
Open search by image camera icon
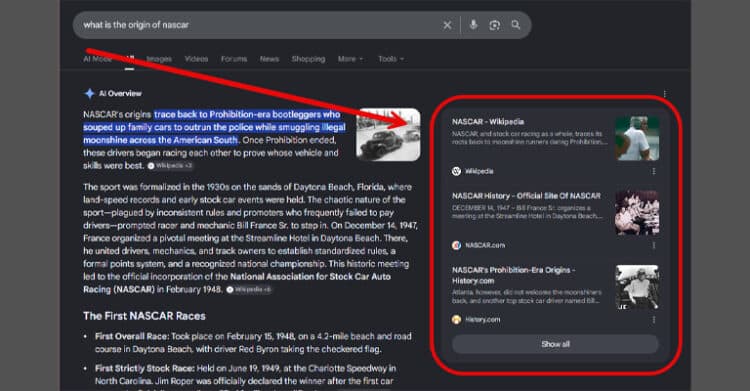(x=495, y=25)
